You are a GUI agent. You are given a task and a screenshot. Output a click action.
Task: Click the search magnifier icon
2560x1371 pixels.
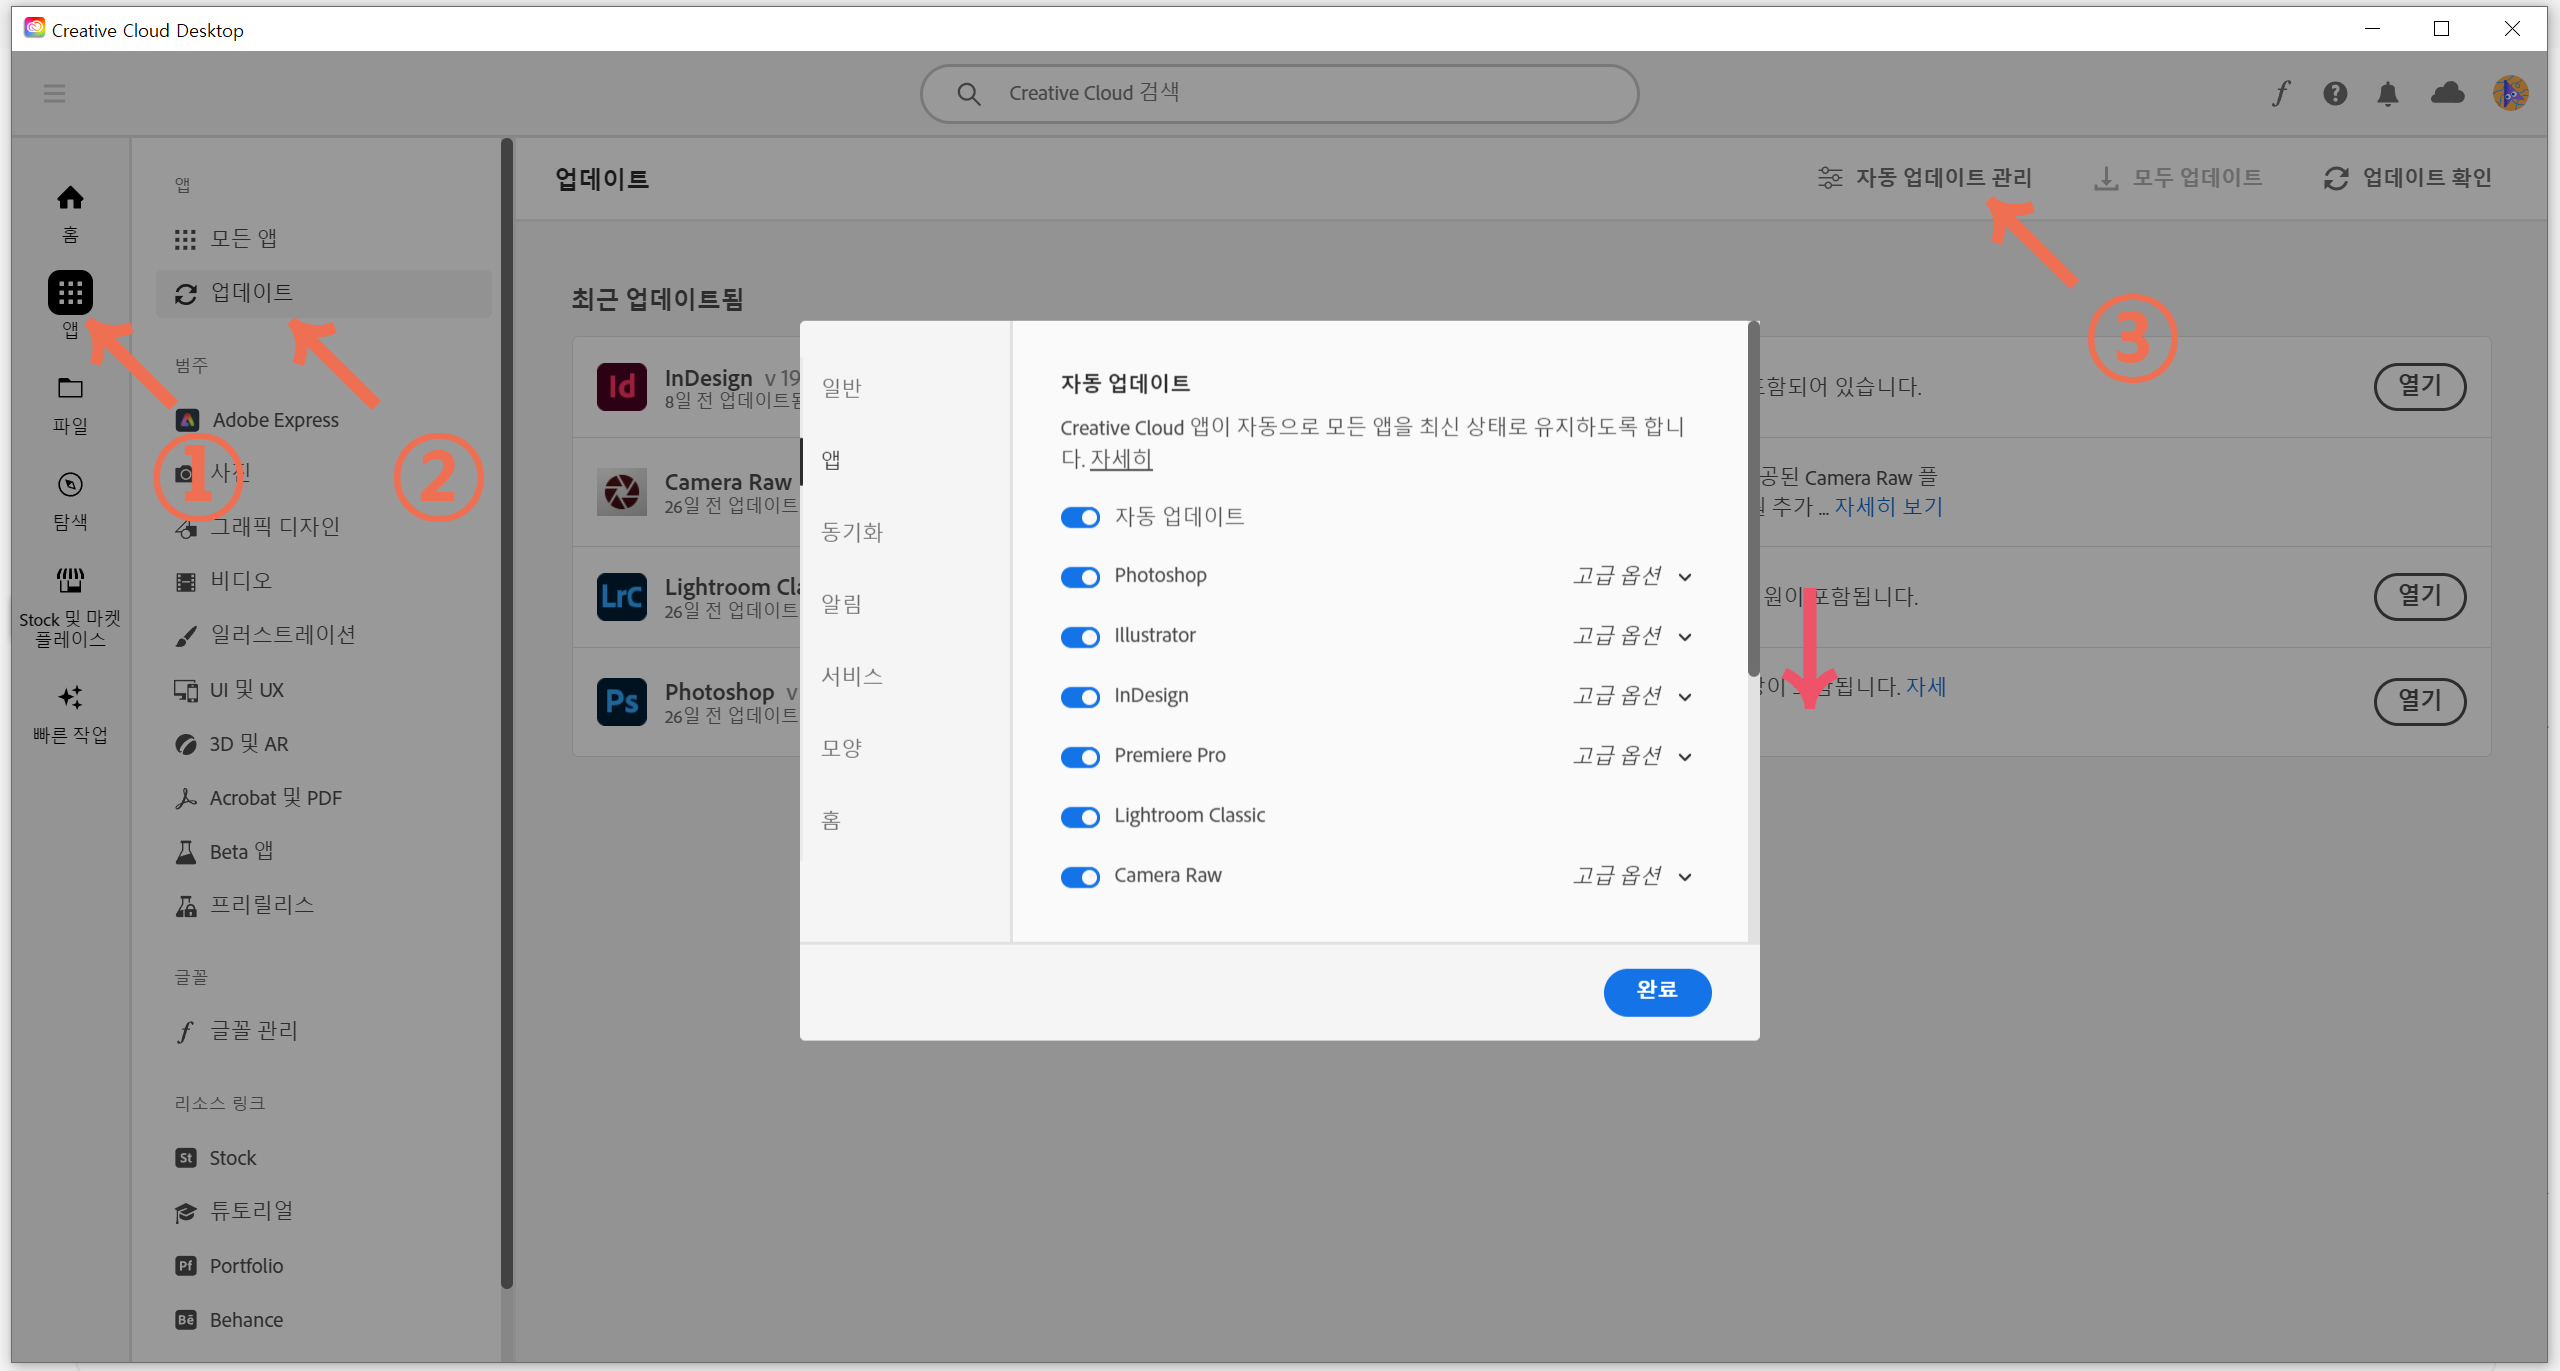968,94
